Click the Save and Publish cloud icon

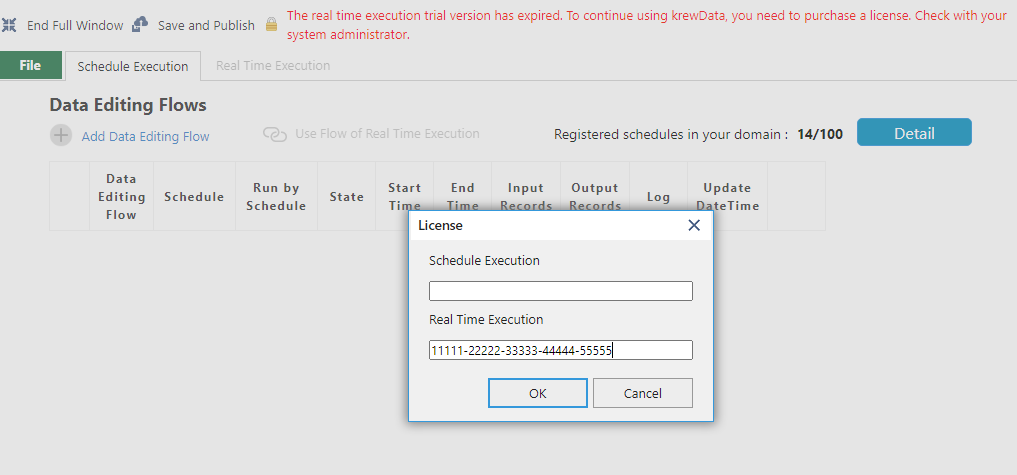pyautogui.click(x=139, y=25)
